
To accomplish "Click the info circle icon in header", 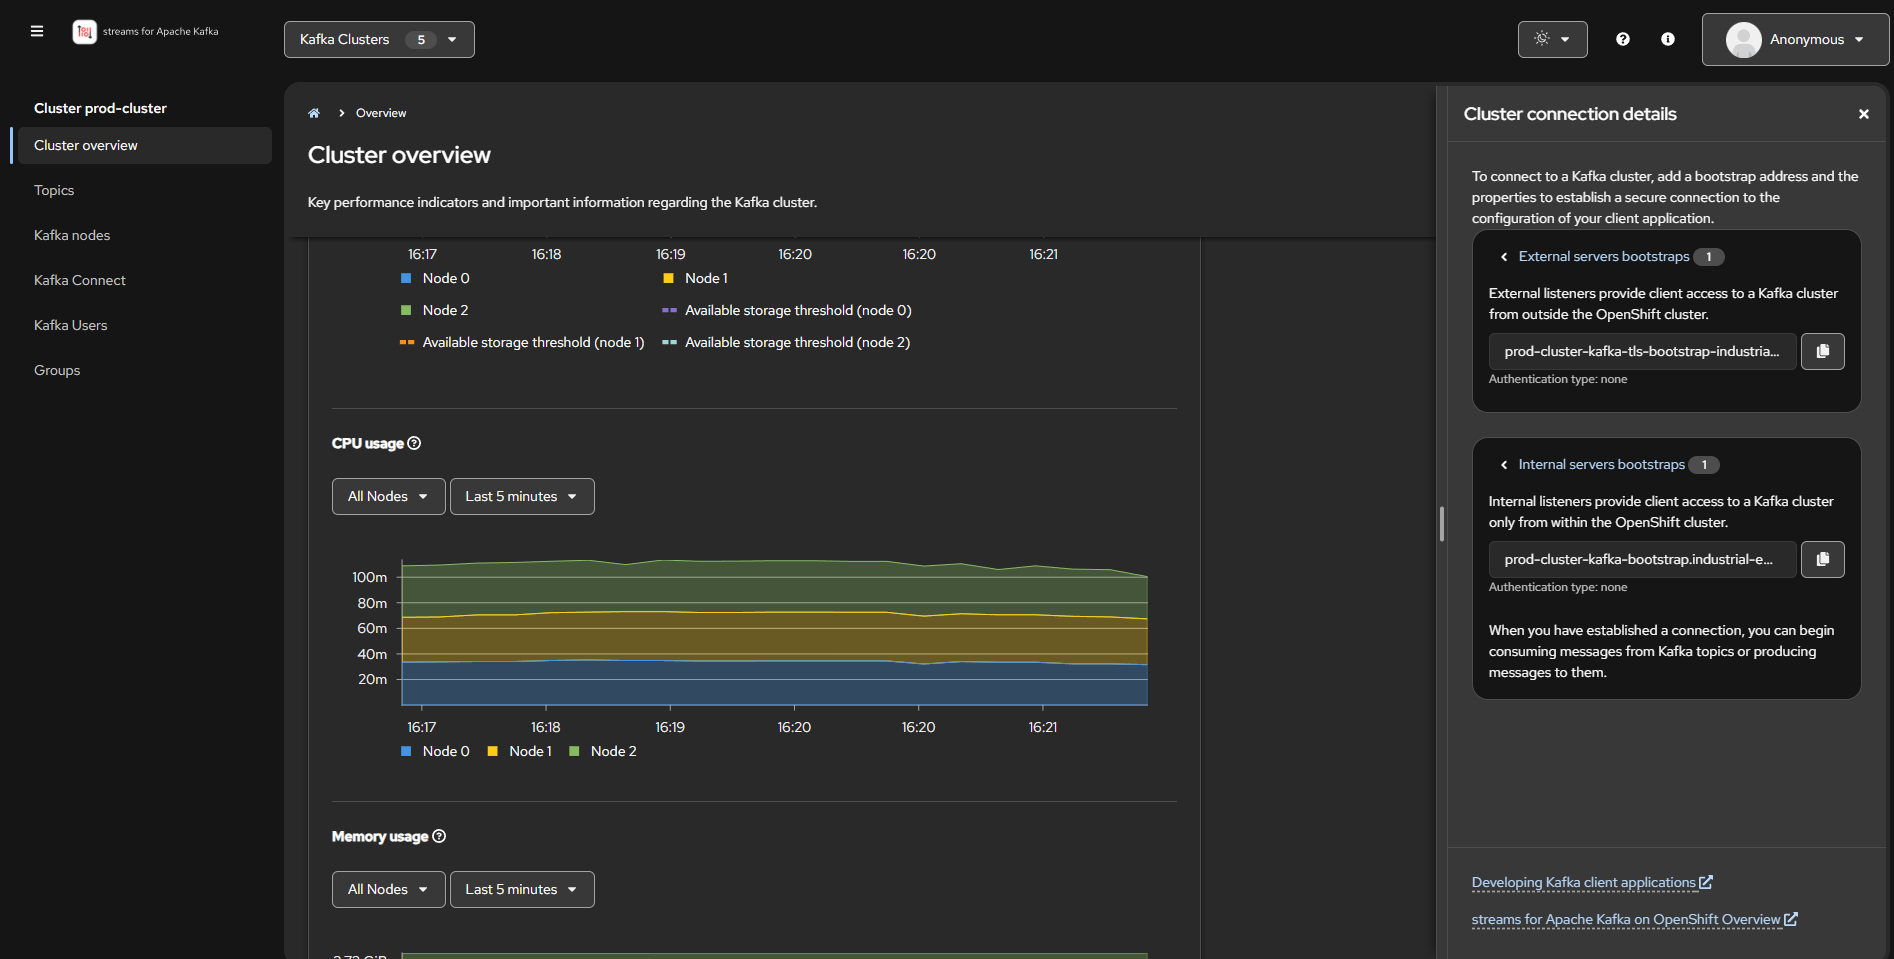I will pyautogui.click(x=1668, y=39).
